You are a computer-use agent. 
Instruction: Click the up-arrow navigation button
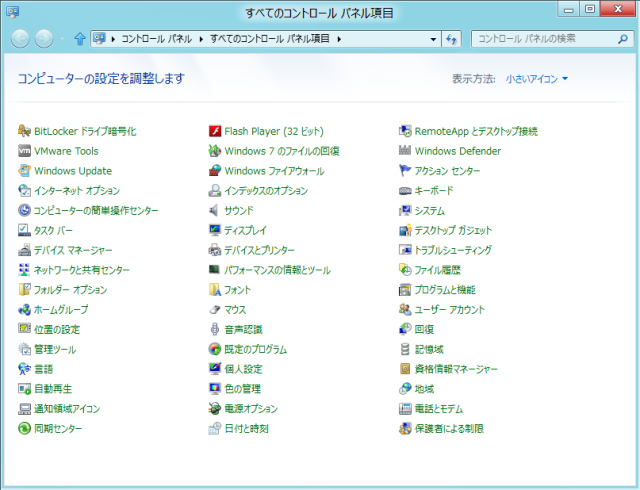[x=79, y=39]
